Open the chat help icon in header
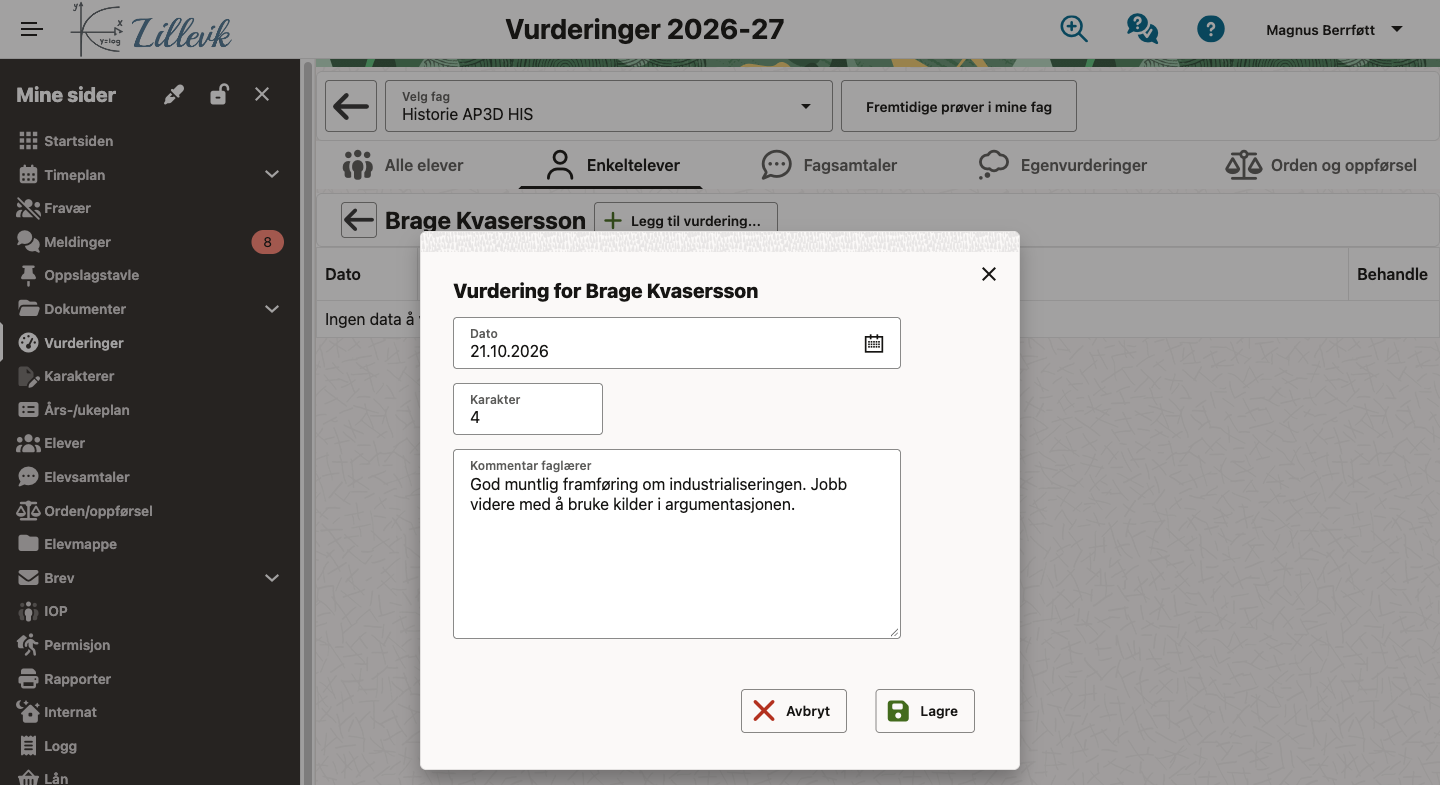This screenshot has width=1440, height=785. [1142, 29]
